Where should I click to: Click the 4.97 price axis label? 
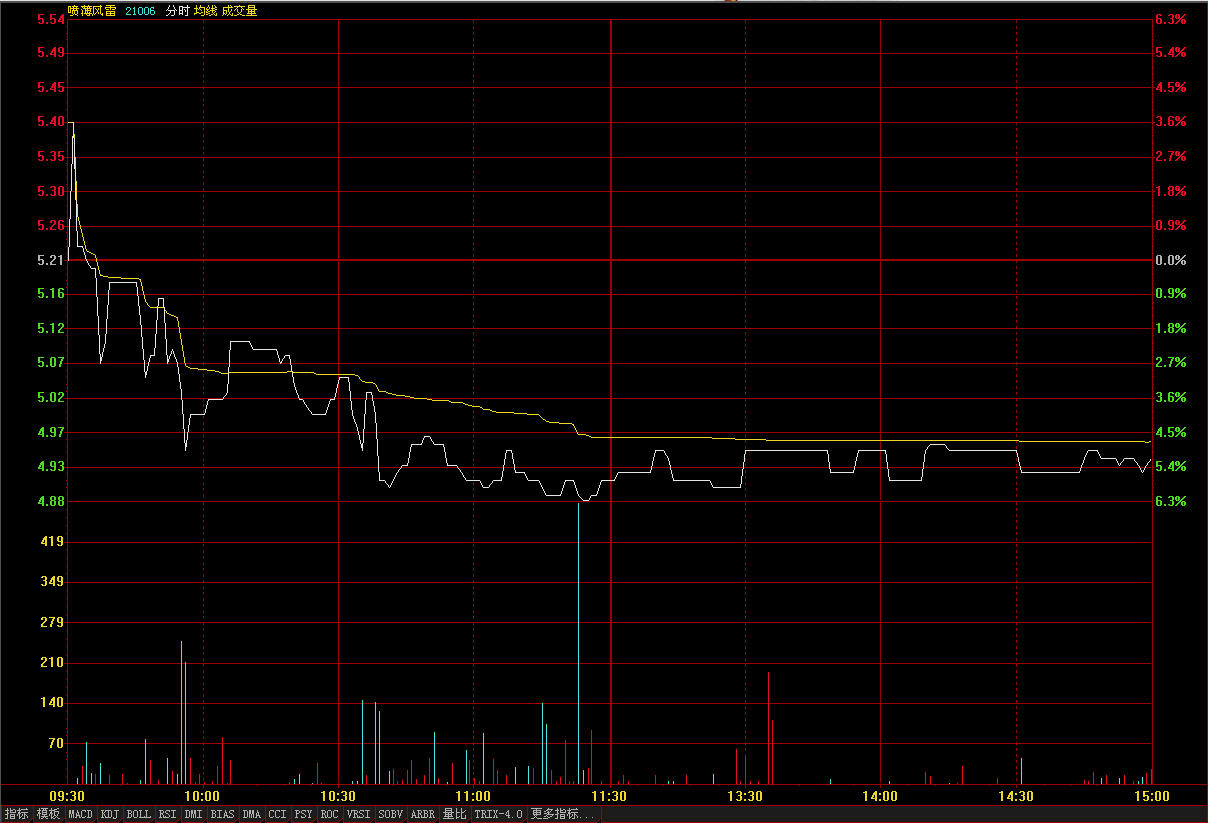50,433
